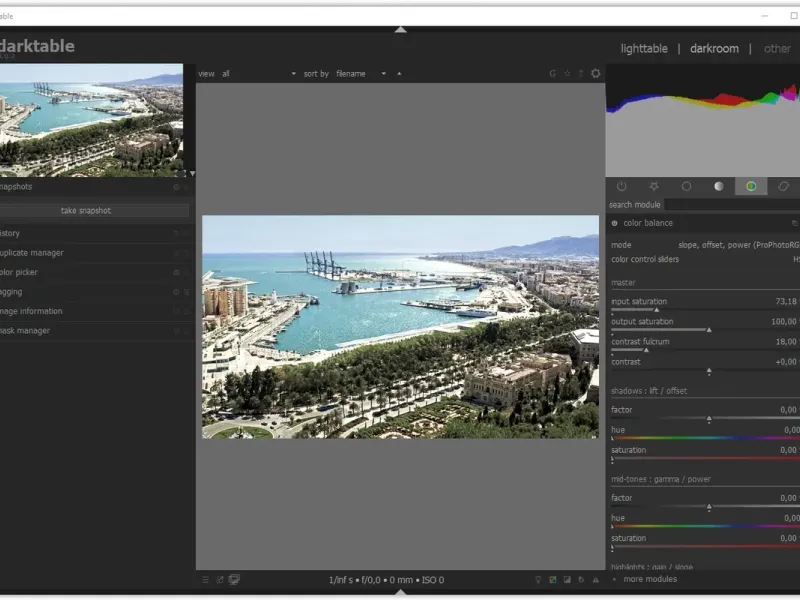Open the view 'all' filter dropdown
This screenshot has width=800, height=600.
tap(259, 73)
